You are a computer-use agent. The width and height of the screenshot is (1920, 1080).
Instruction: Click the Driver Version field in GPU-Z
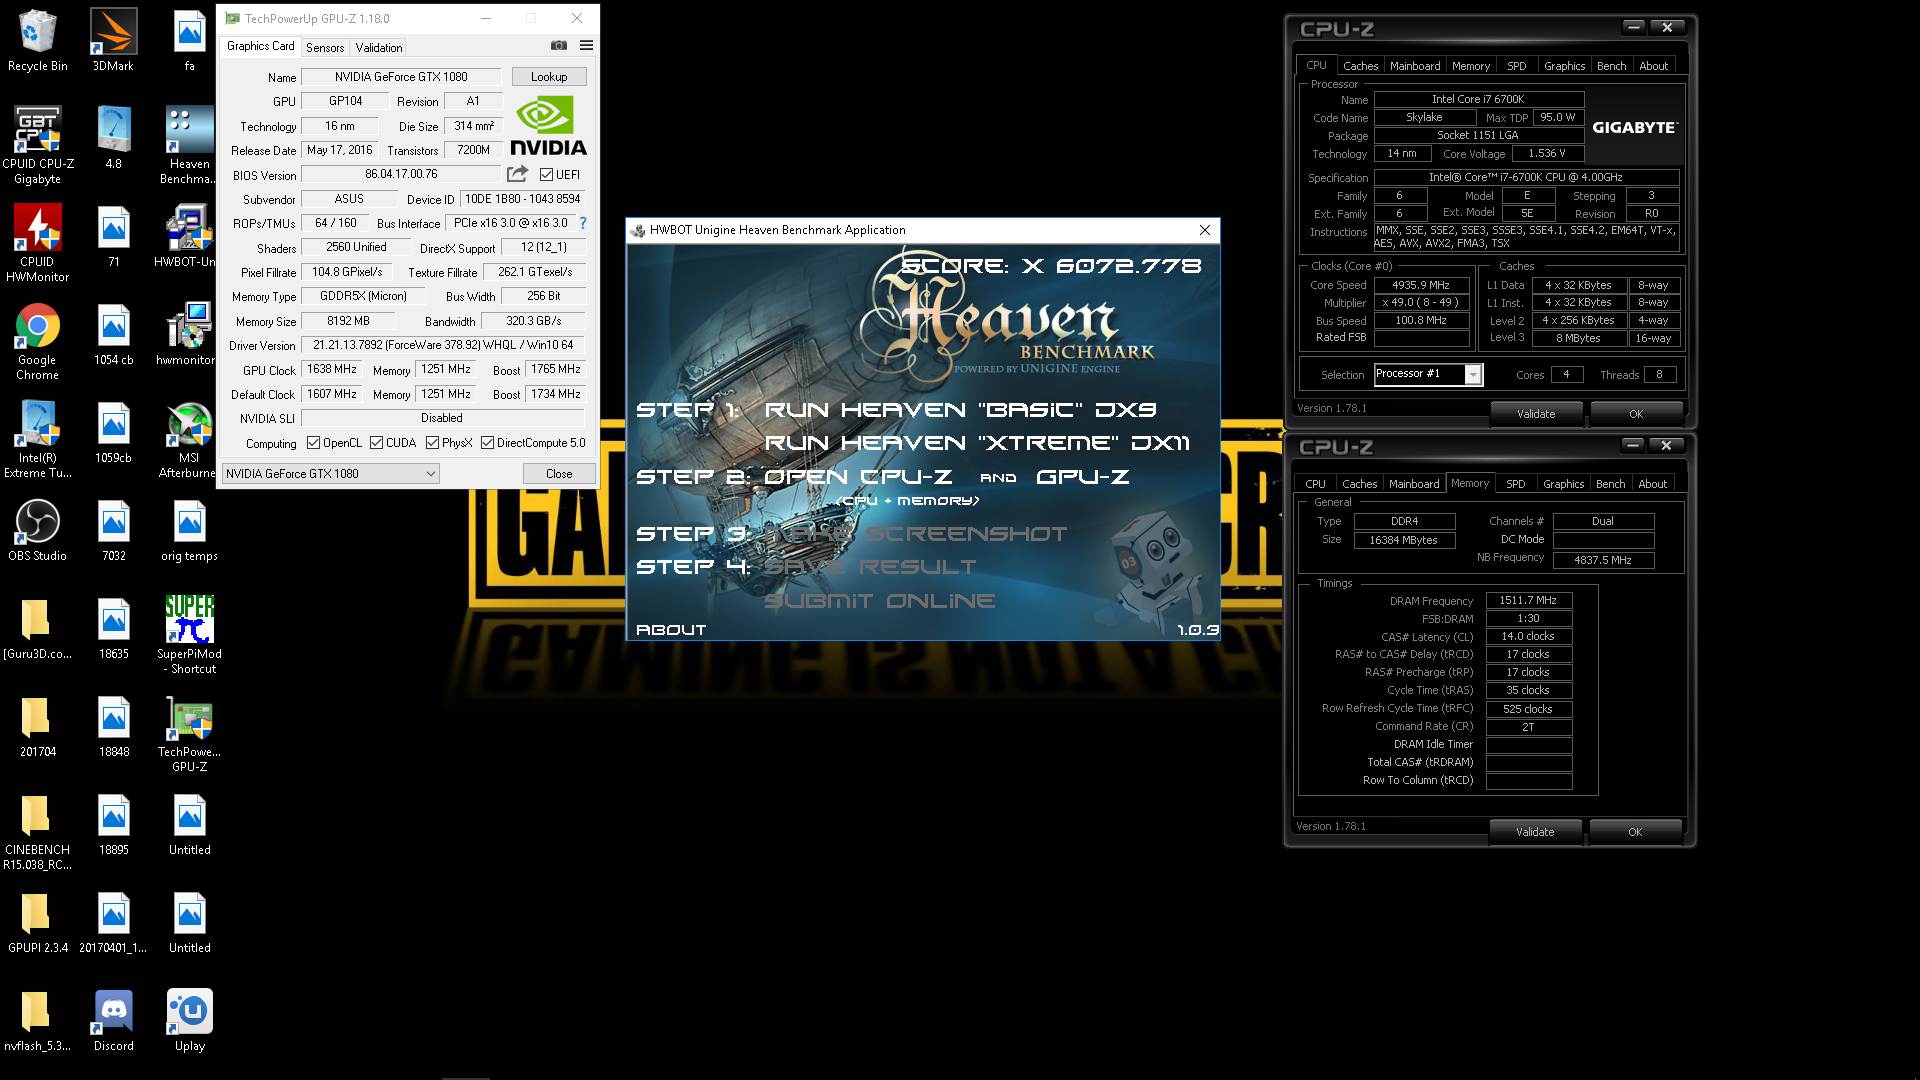click(443, 345)
